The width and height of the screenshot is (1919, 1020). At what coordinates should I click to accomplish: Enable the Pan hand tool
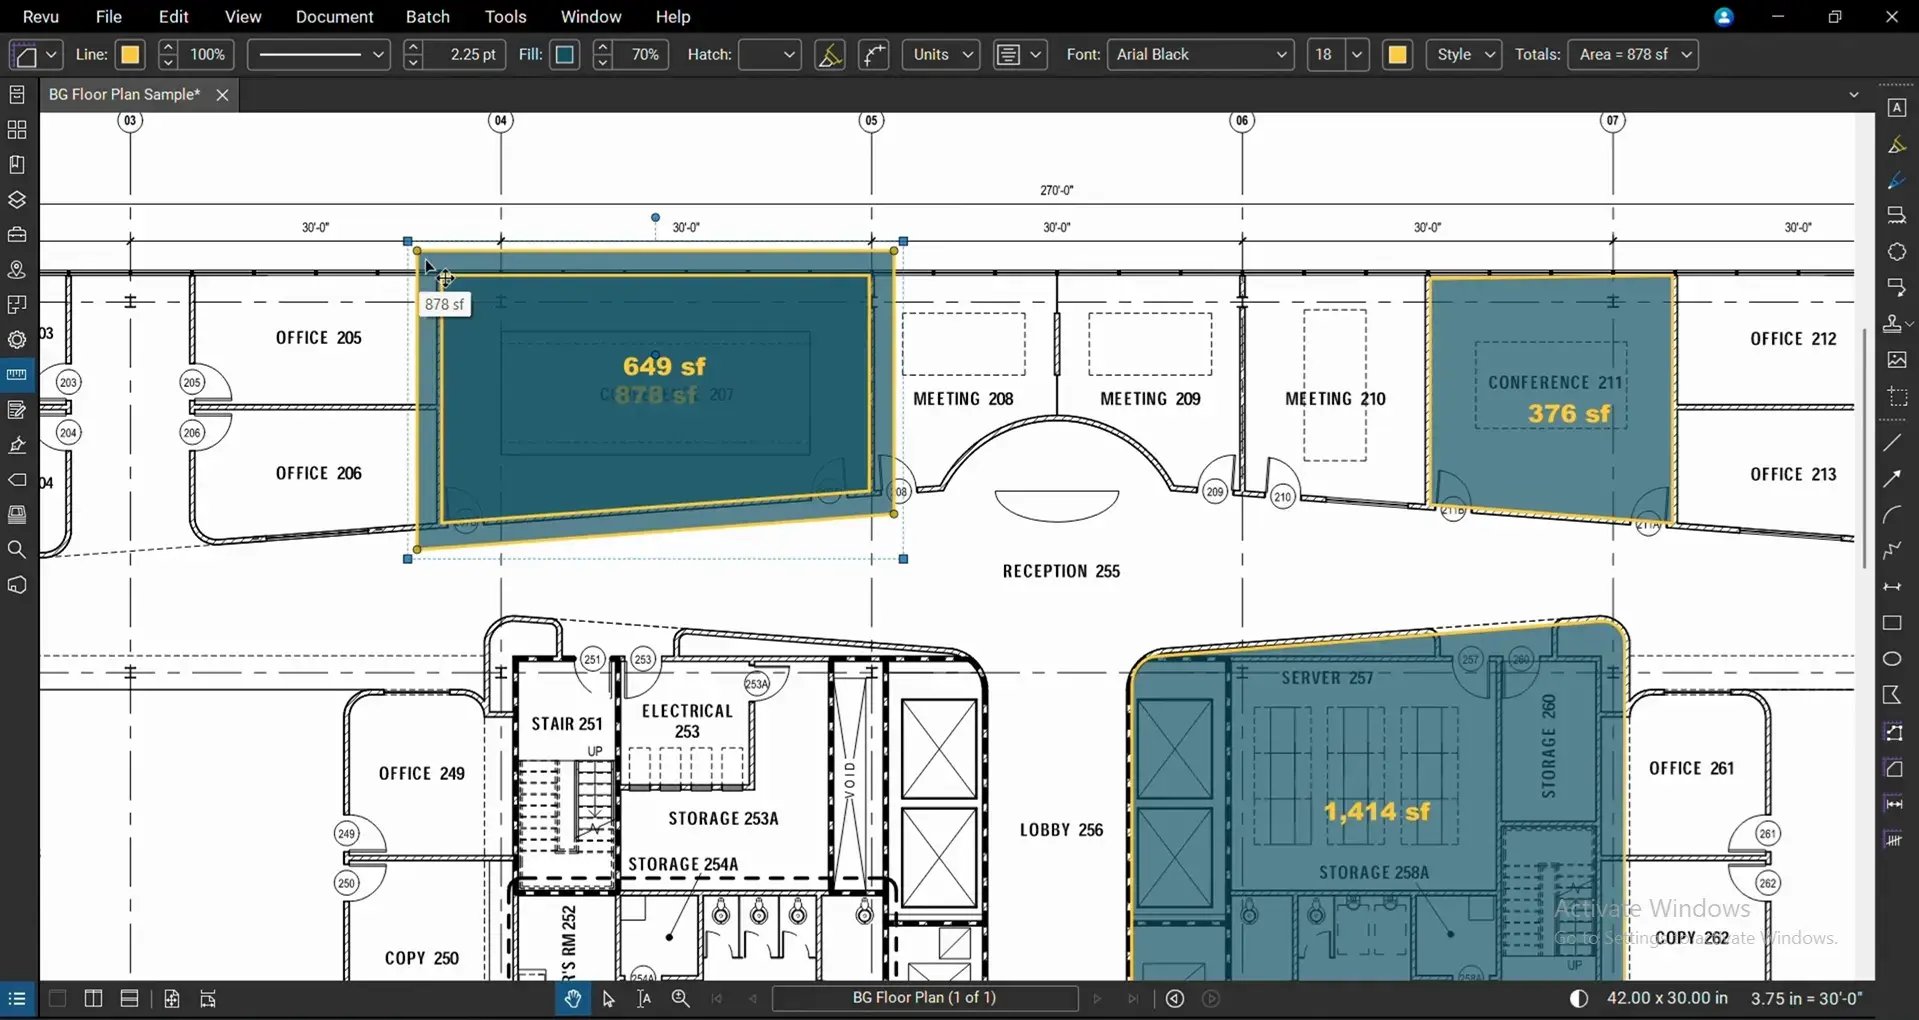point(572,999)
